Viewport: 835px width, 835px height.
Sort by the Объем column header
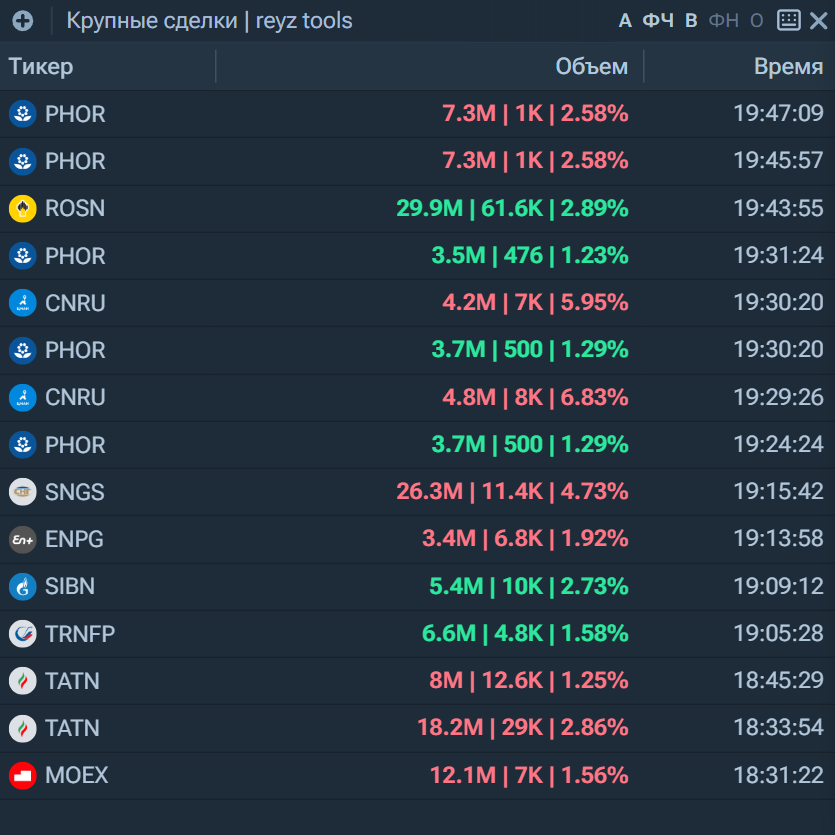click(592, 67)
